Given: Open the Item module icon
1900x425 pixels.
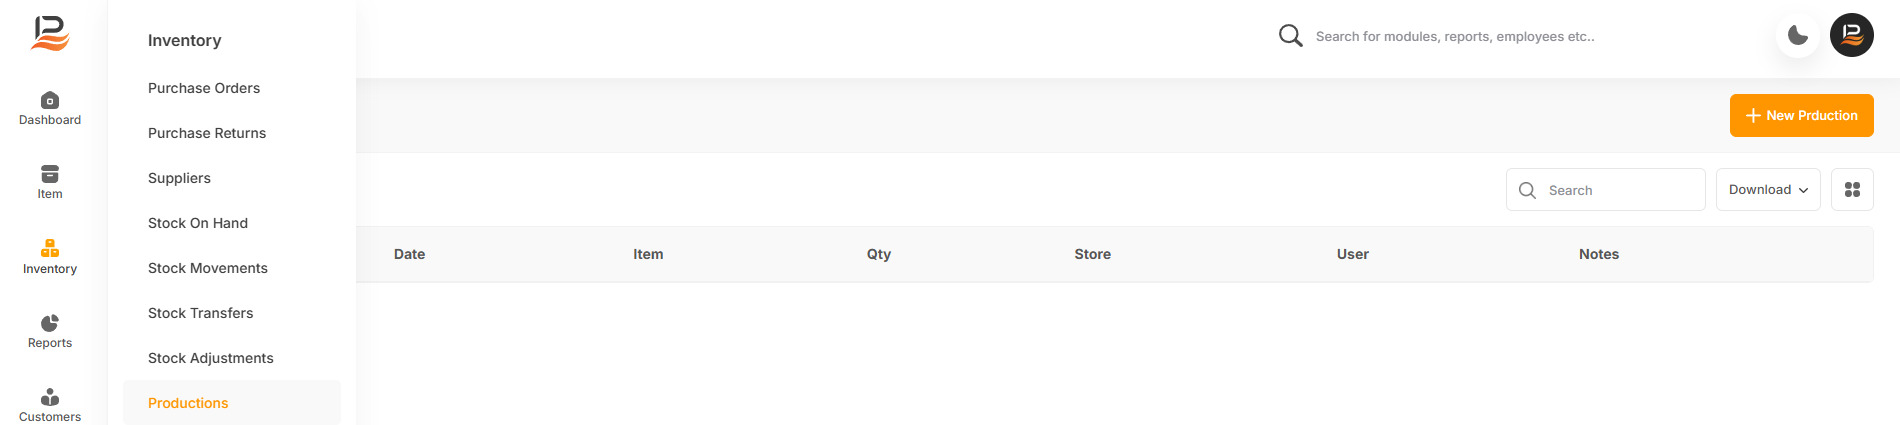Looking at the screenshot, I should (50, 174).
